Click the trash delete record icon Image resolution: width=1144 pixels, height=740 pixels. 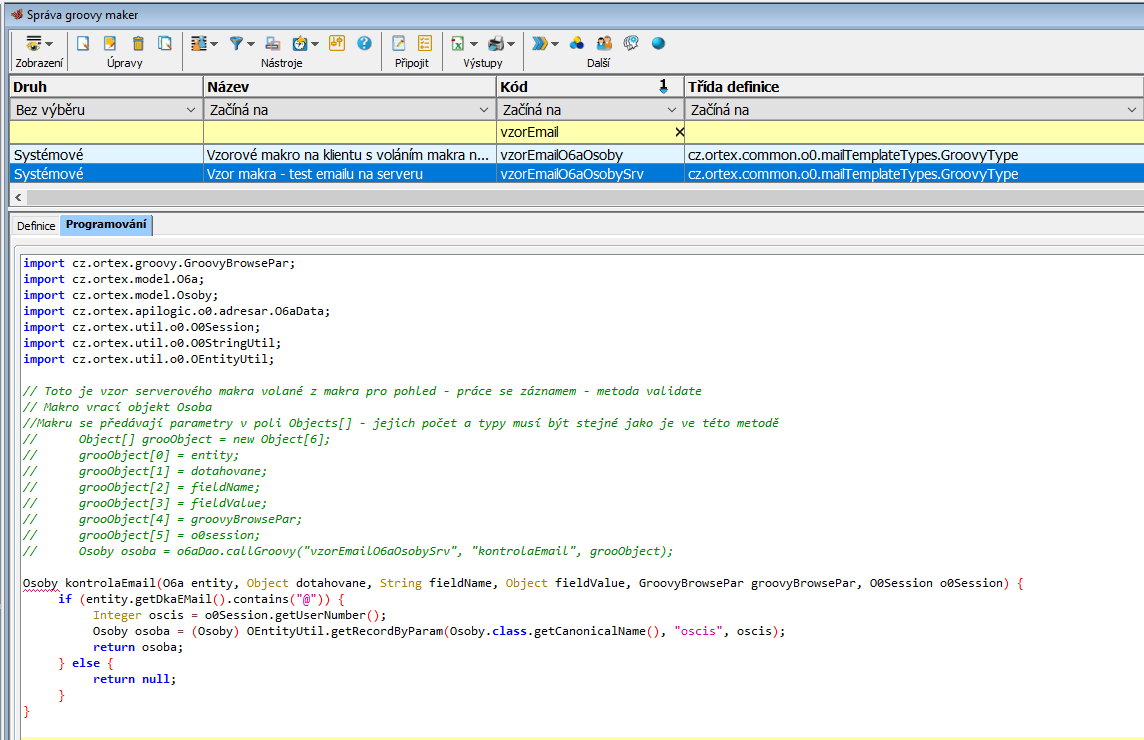click(138, 44)
